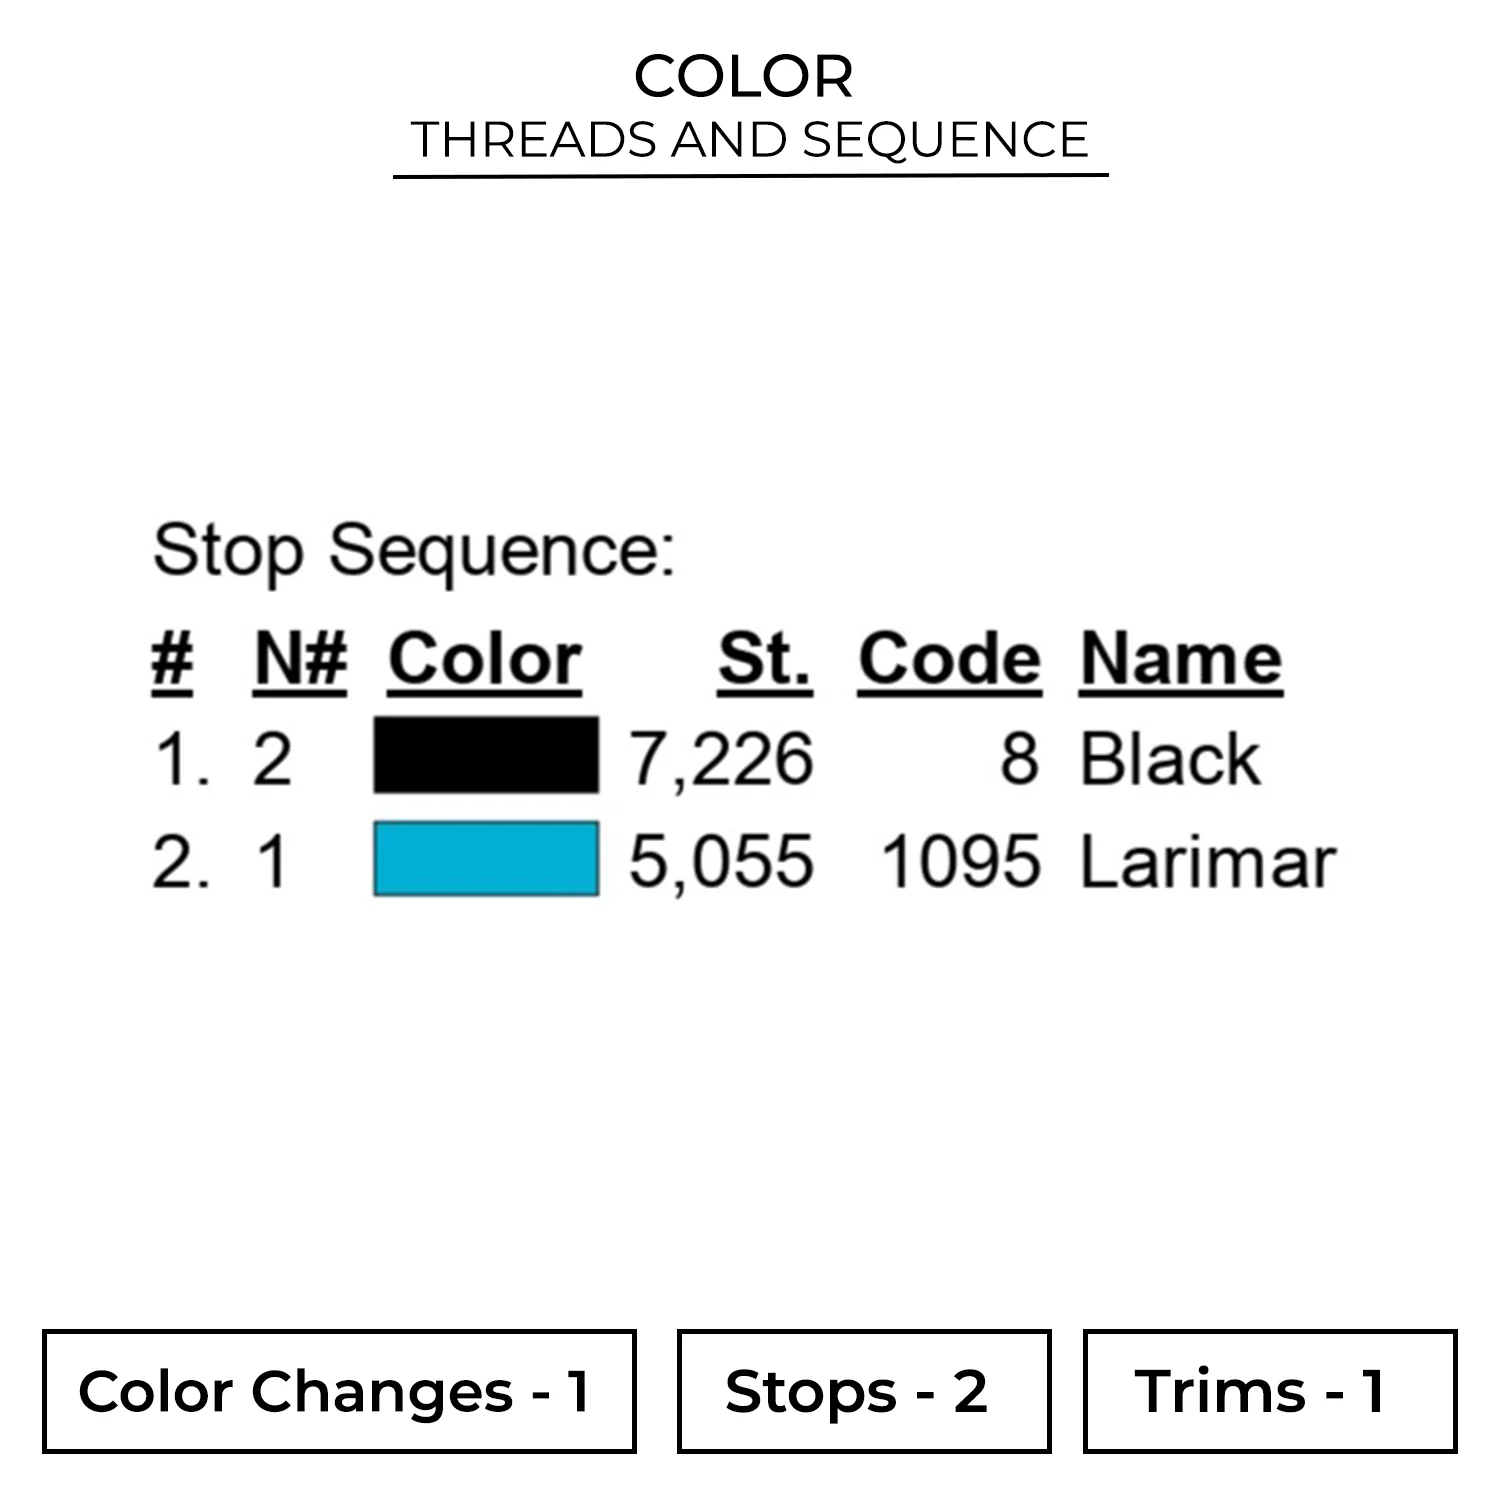
Task: Click thread code 1095
Action: [960, 862]
